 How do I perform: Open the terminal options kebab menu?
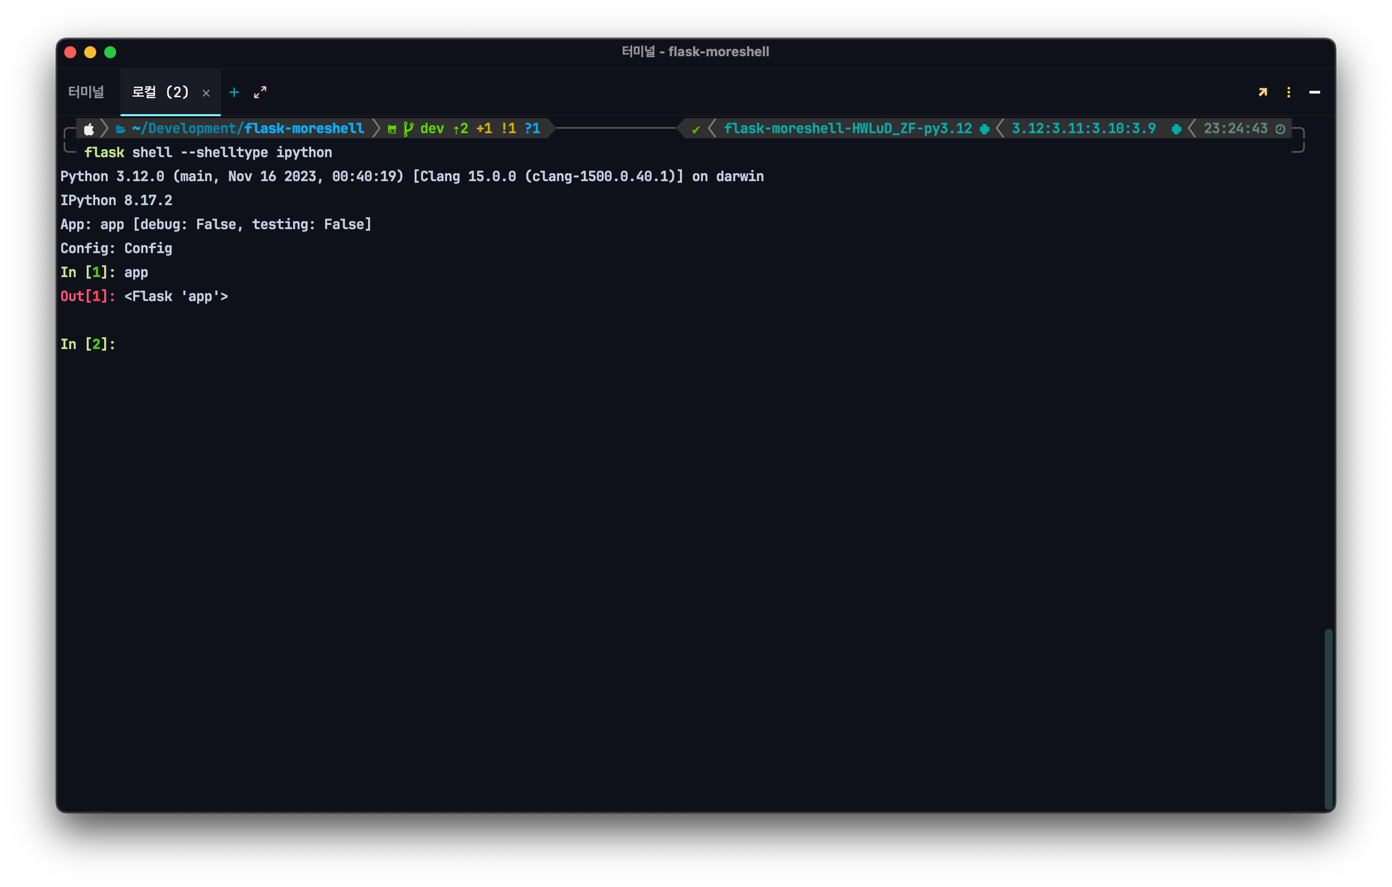(1289, 92)
